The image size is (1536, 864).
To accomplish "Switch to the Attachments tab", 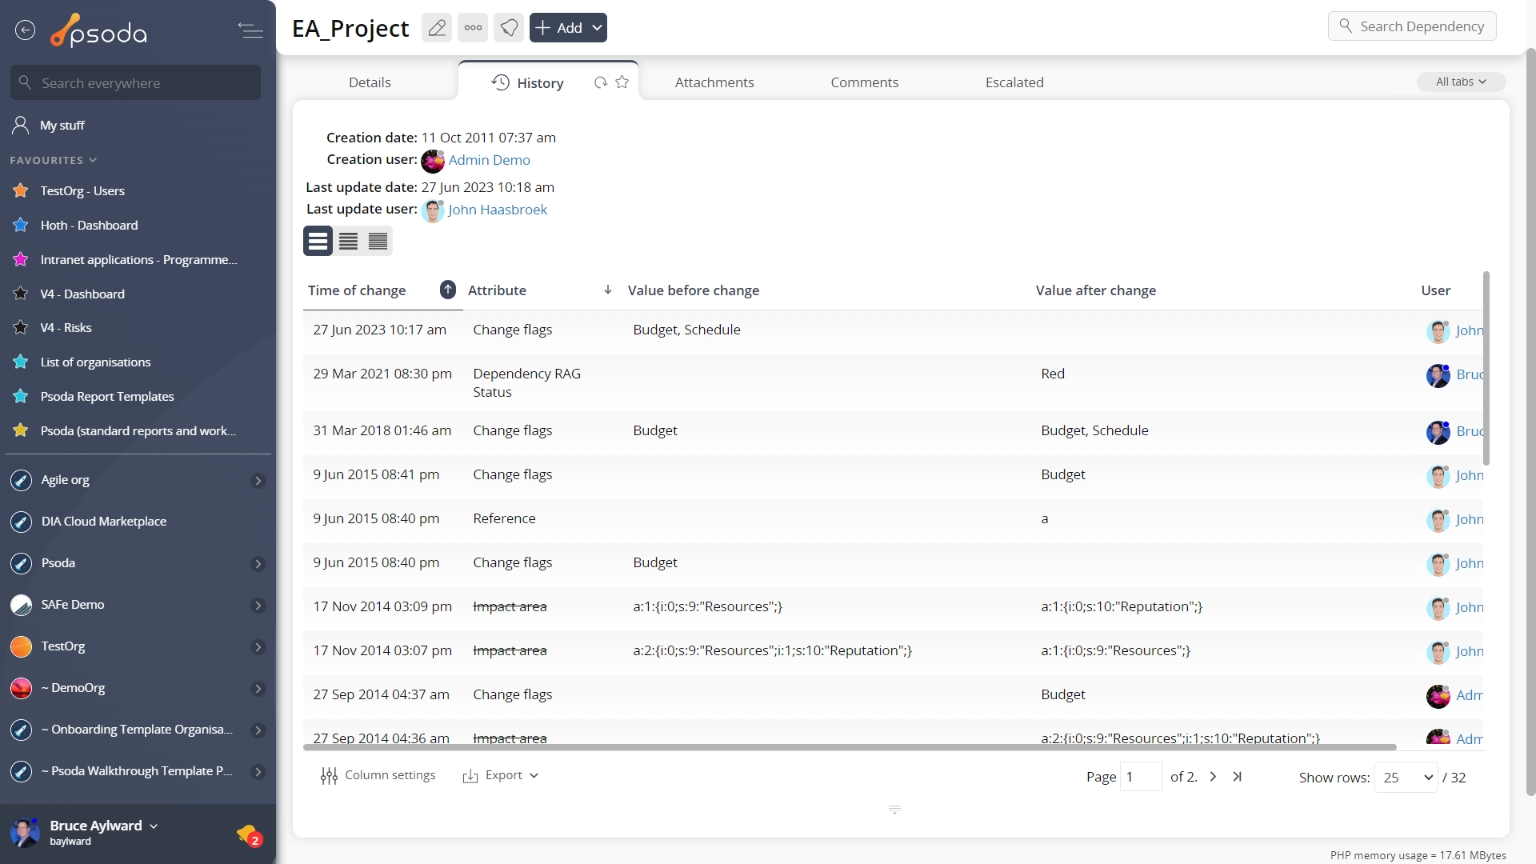I will click(x=714, y=82).
